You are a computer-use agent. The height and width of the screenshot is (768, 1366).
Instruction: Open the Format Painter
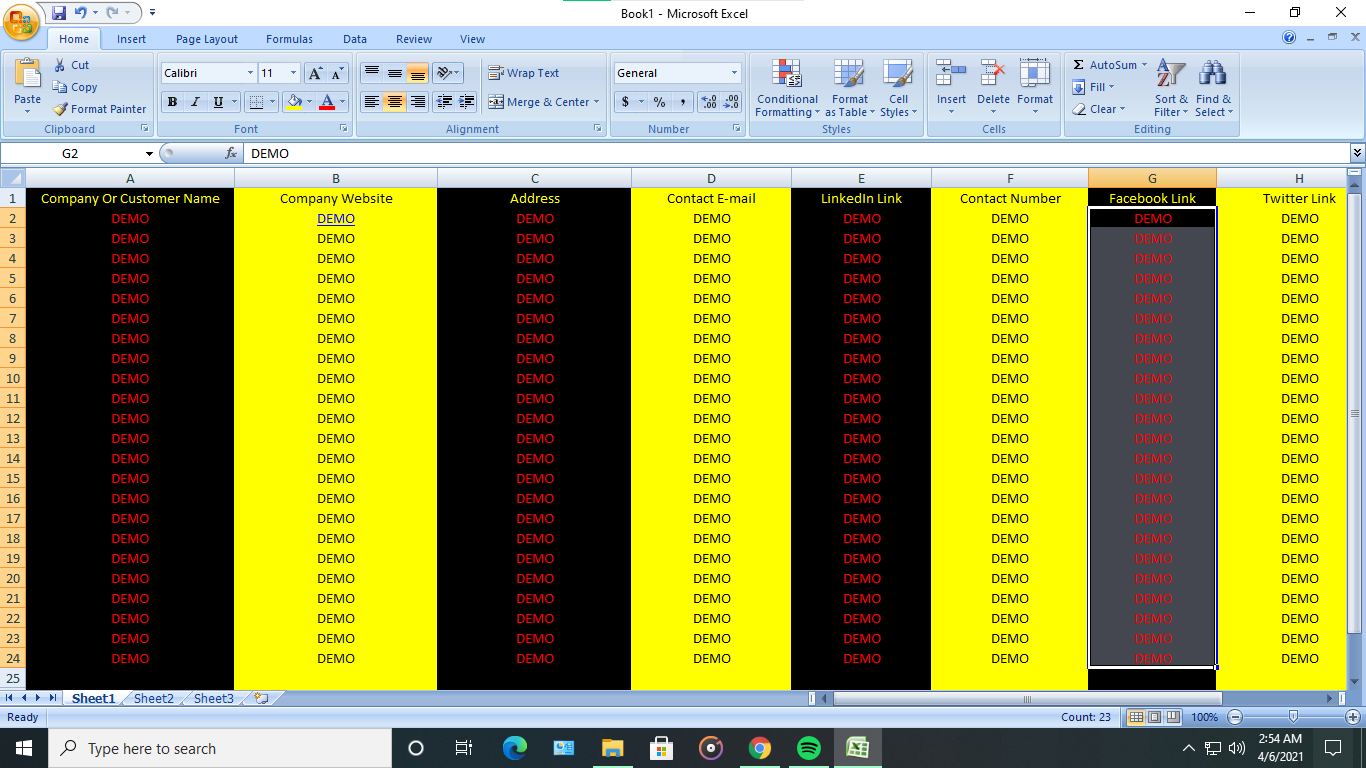tap(99, 108)
